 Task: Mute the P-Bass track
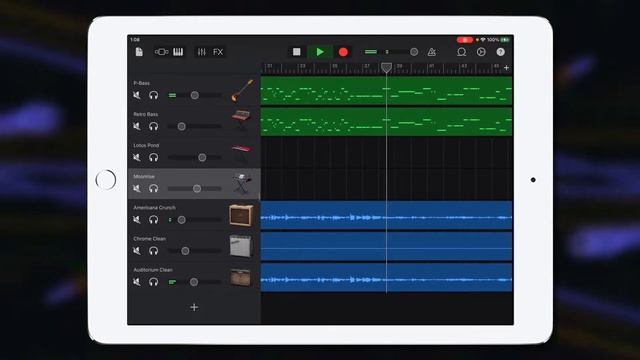click(137, 95)
